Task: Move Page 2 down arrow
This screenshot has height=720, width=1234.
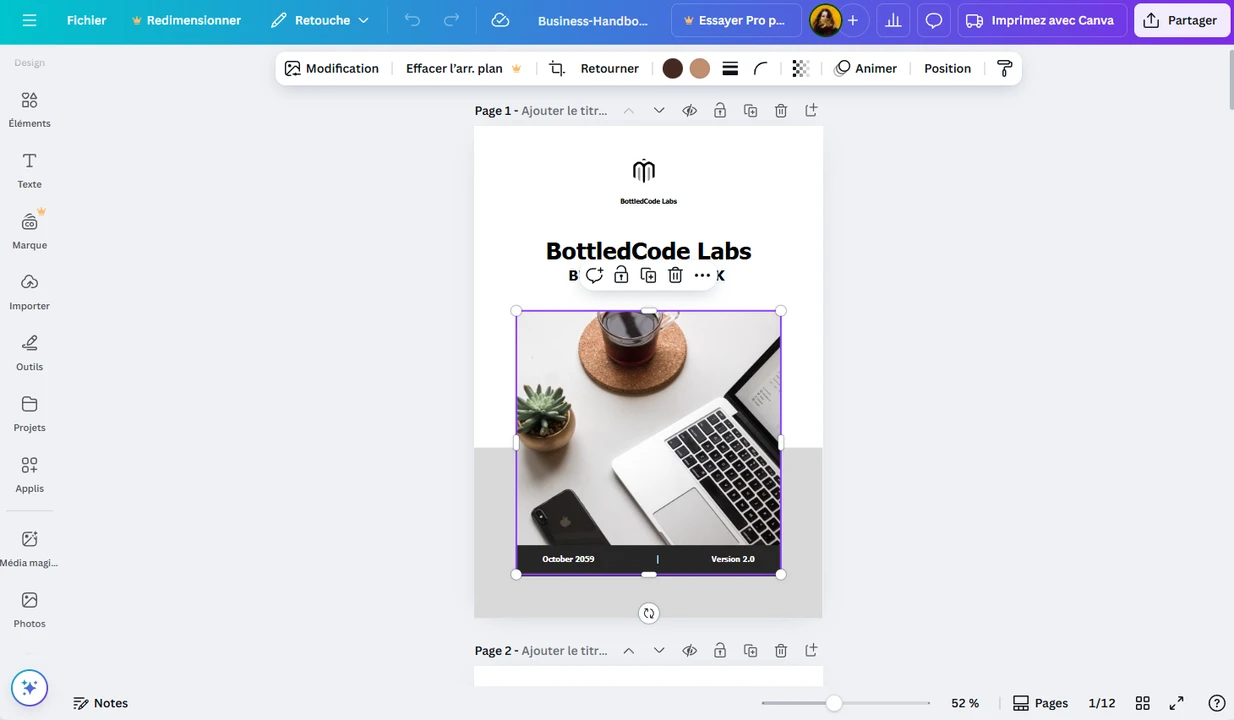Action: point(659,651)
